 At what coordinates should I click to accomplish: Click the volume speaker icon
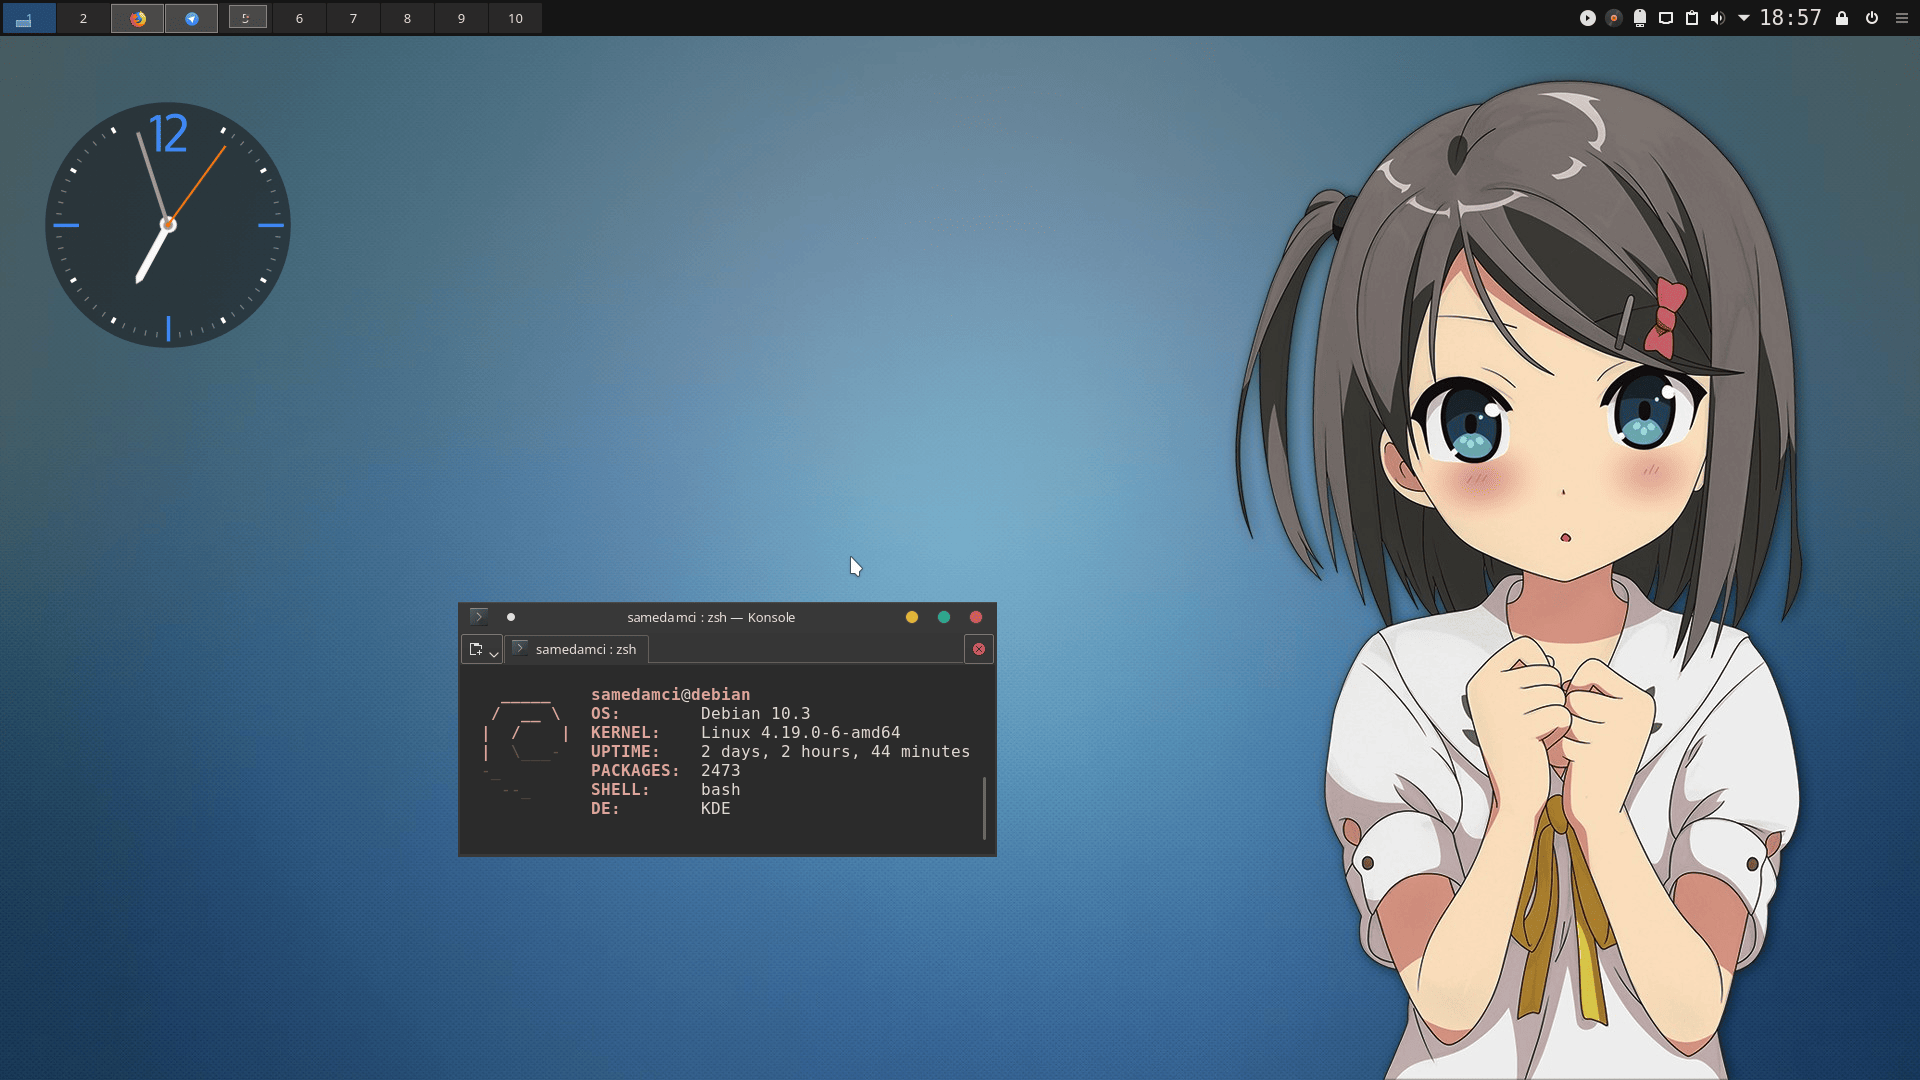1717,18
